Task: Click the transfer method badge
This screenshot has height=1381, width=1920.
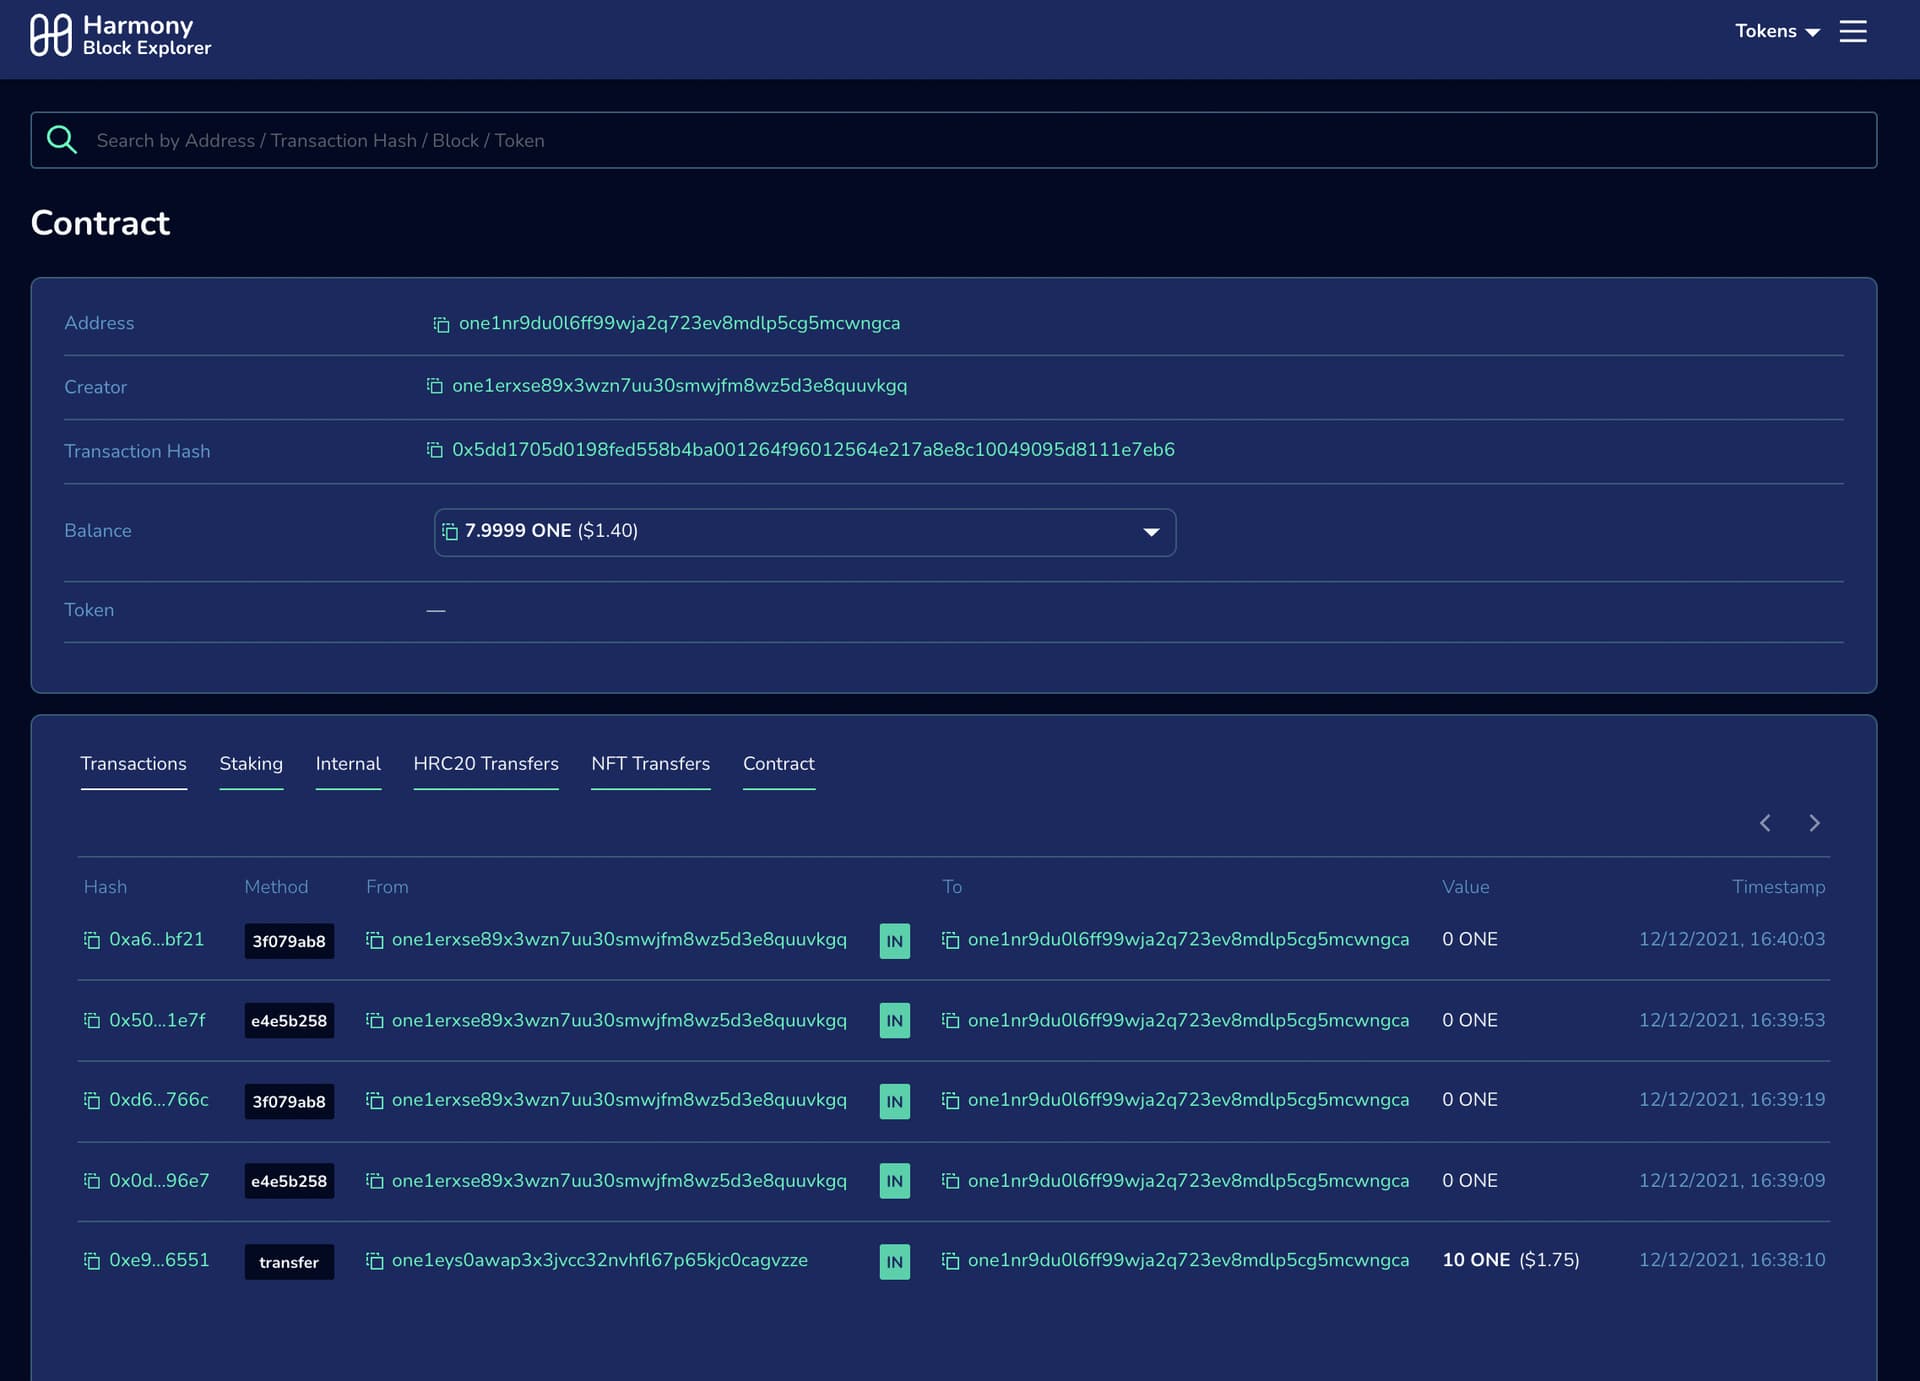Action: (x=289, y=1262)
